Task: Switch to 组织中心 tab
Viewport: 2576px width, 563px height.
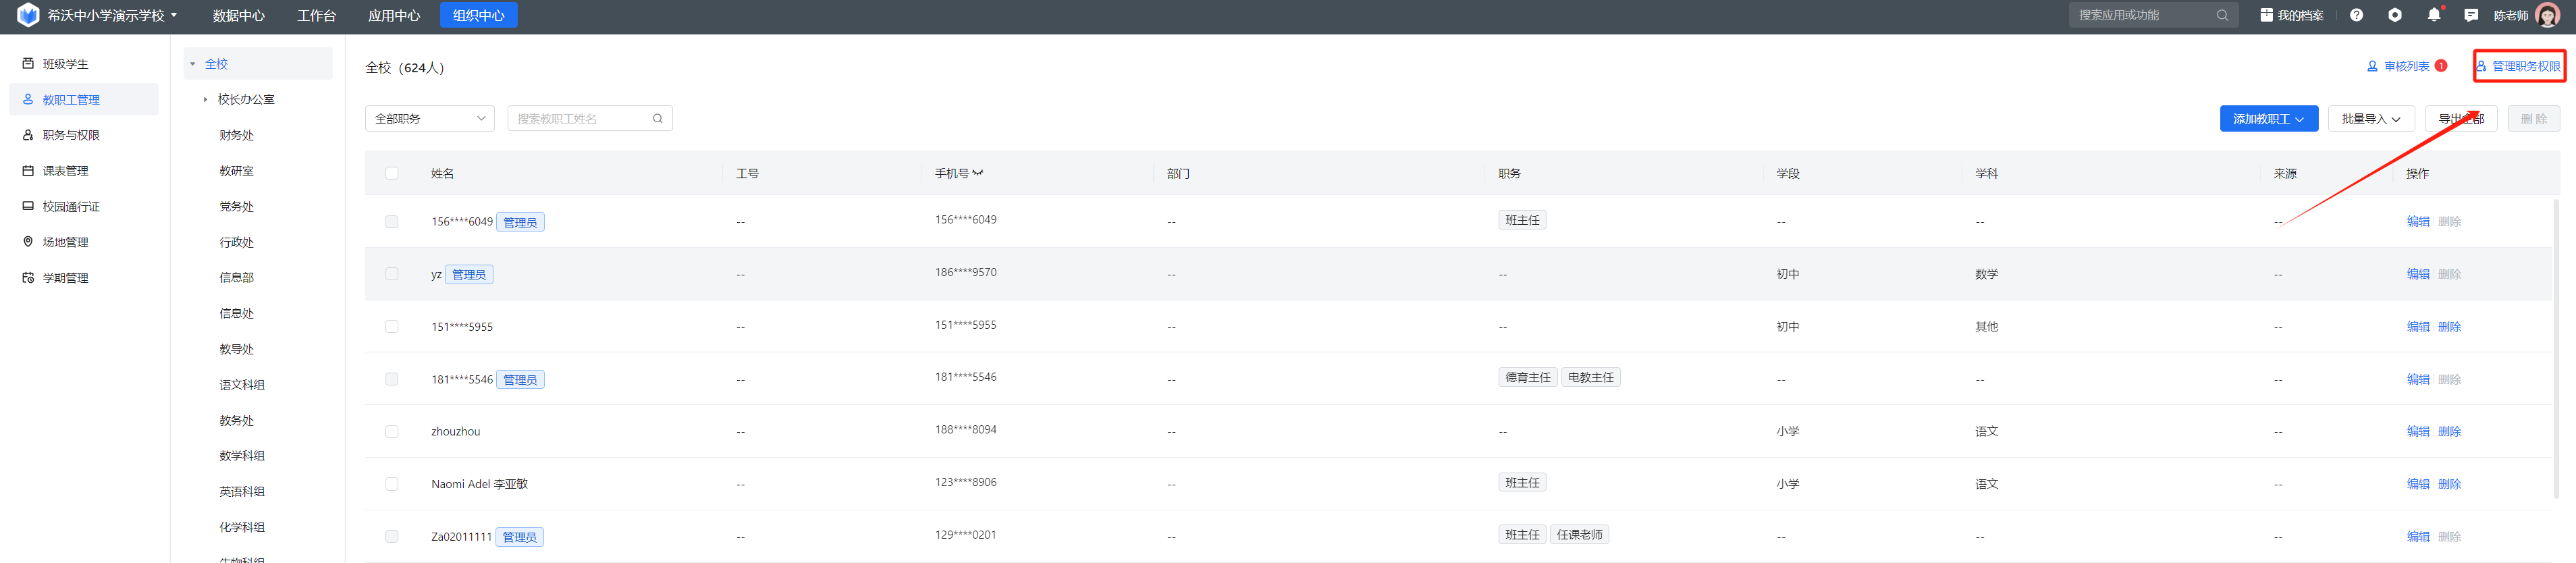Action: point(478,15)
